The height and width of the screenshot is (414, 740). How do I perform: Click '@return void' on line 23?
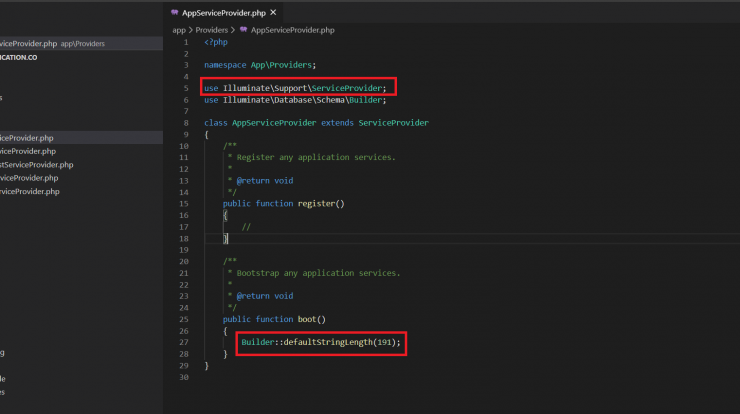pyautogui.click(x=265, y=296)
